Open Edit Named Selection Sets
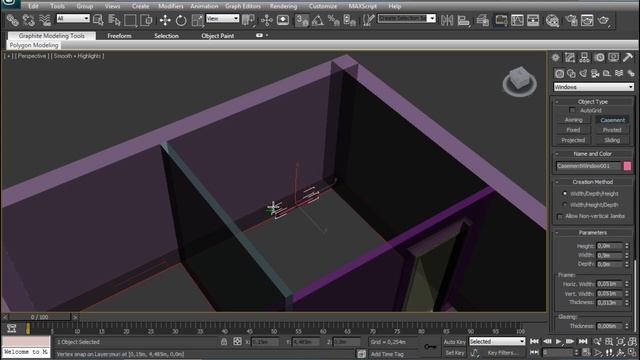Viewport: 640px width, 360px height. pyautogui.click(x=368, y=20)
